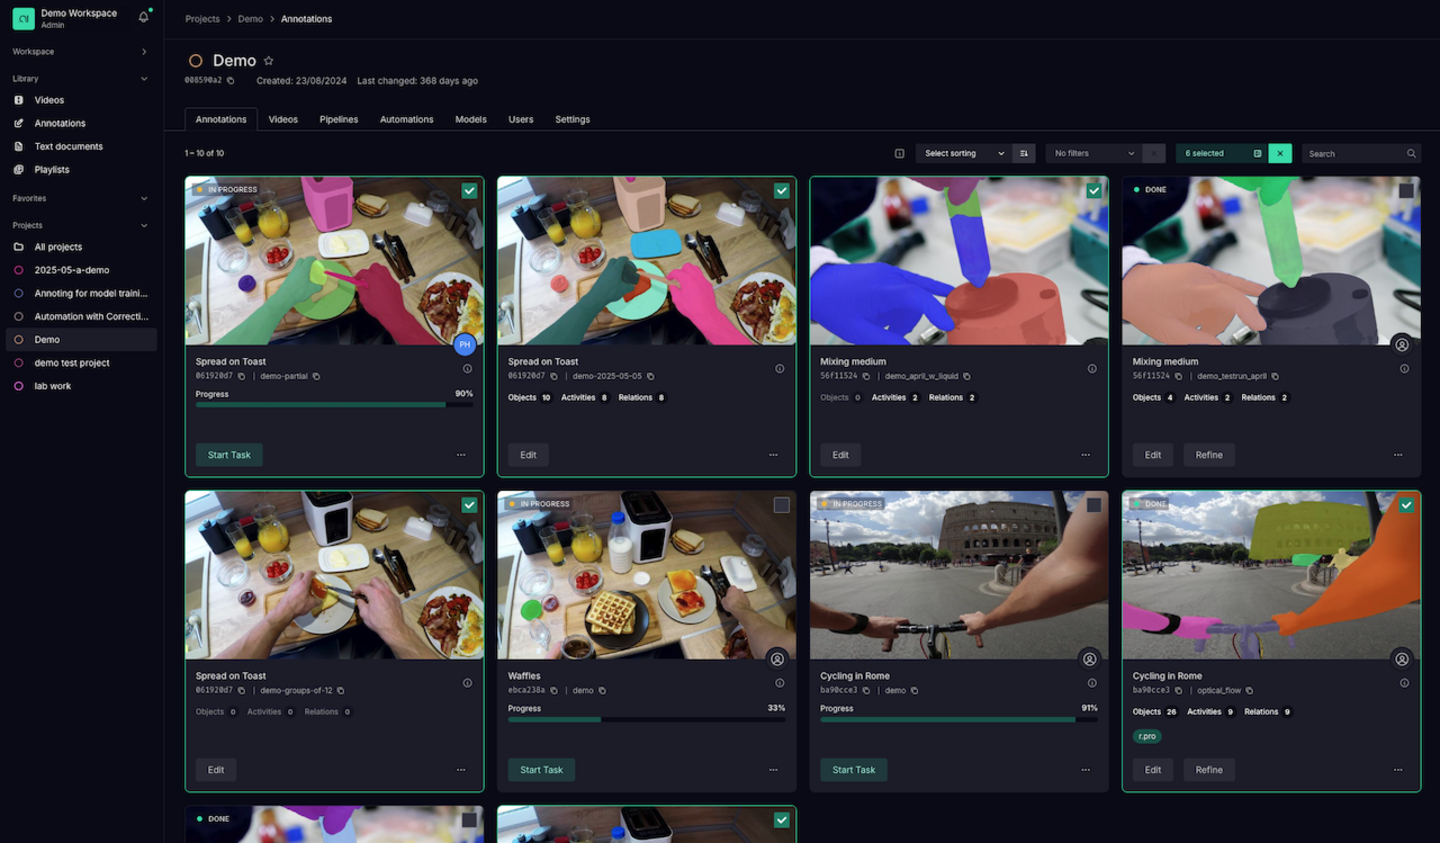The height and width of the screenshot is (843, 1440).
Task: Click the Waffles card progress bar
Action: click(646, 719)
